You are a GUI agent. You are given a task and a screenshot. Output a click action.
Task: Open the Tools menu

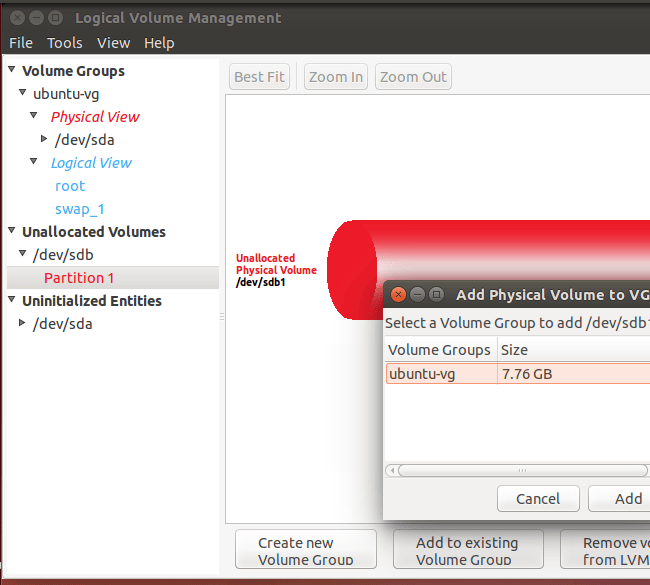point(65,43)
